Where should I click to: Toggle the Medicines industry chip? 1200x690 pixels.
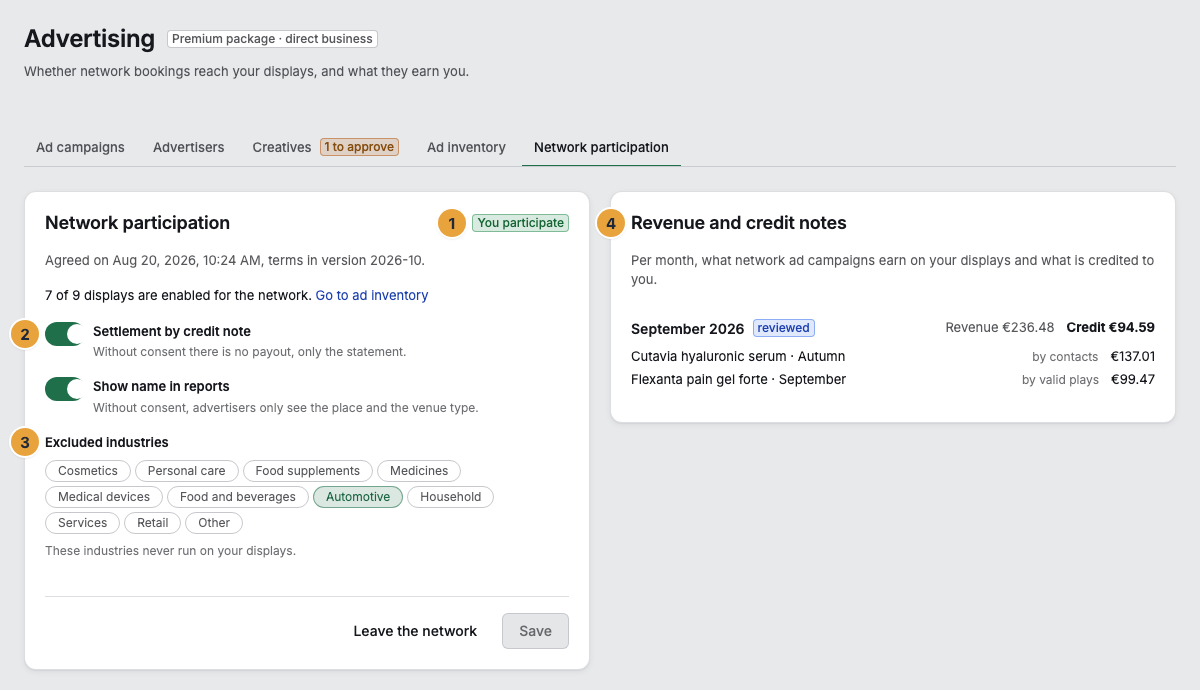[419, 471]
